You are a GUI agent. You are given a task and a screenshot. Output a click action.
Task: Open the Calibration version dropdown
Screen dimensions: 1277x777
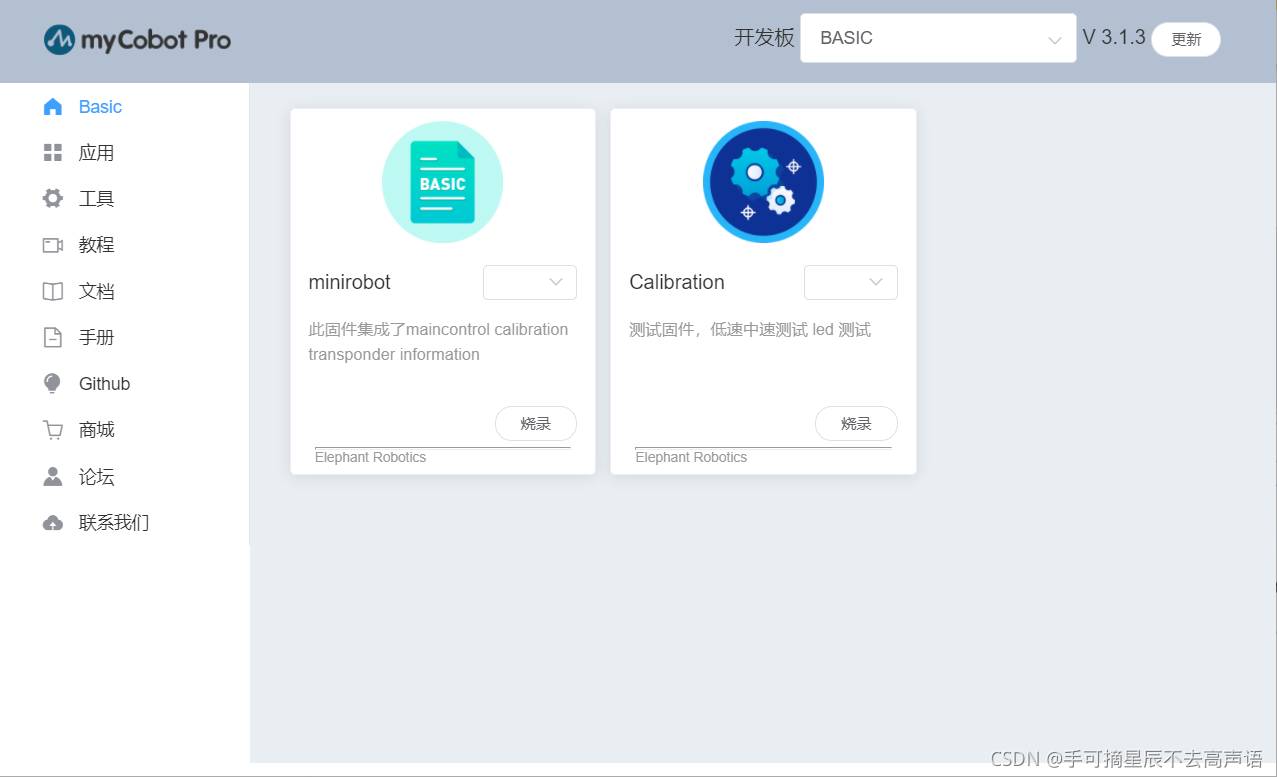point(851,282)
